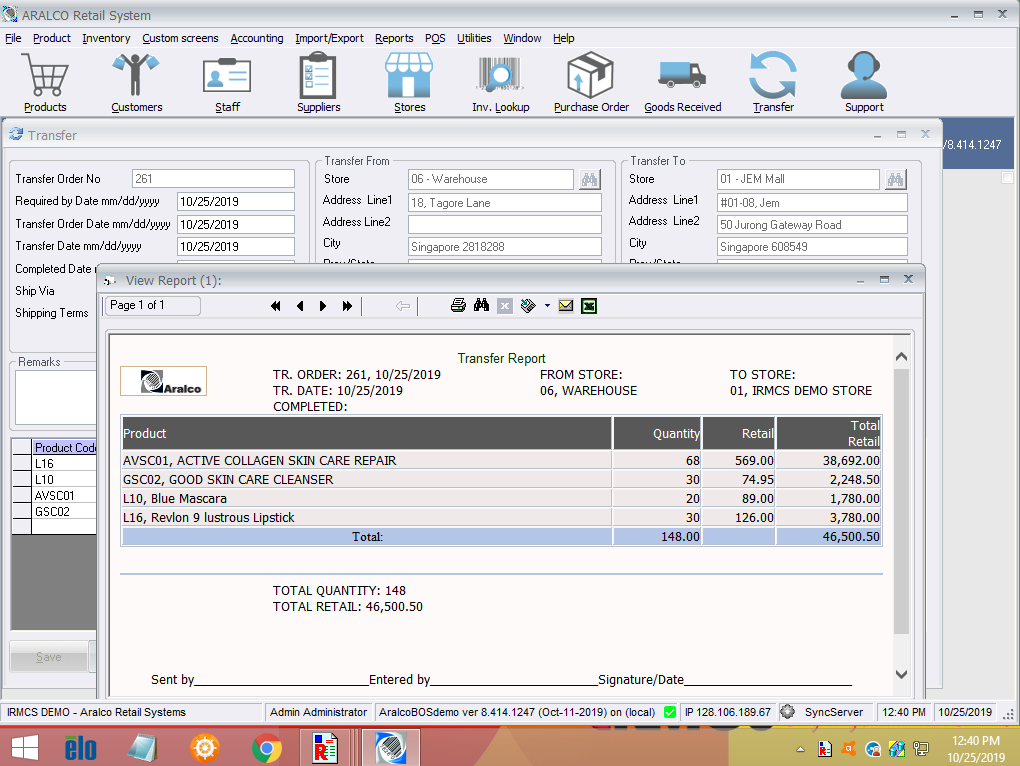The height and width of the screenshot is (766, 1020).
Task: Email the report via envelope icon
Action: (566, 306)
